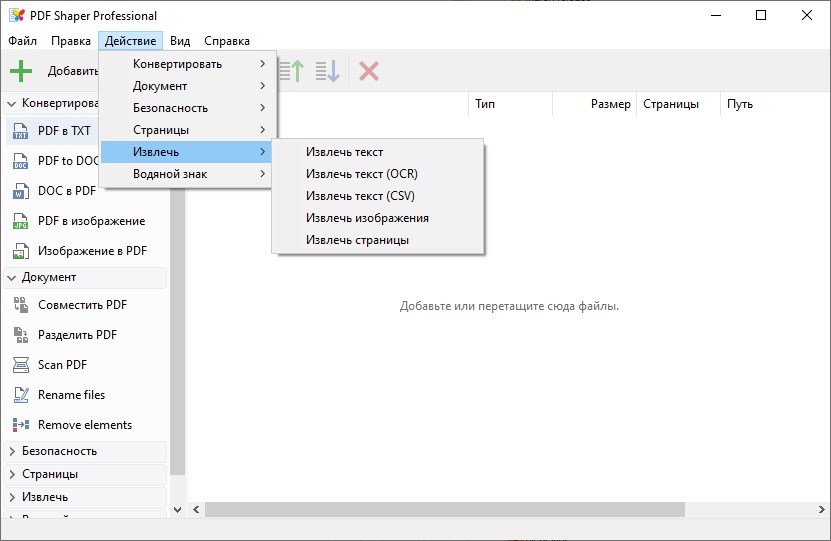Collapse the Документ sidebar section
Screen dimensions: 831x541
click(12, 278)
